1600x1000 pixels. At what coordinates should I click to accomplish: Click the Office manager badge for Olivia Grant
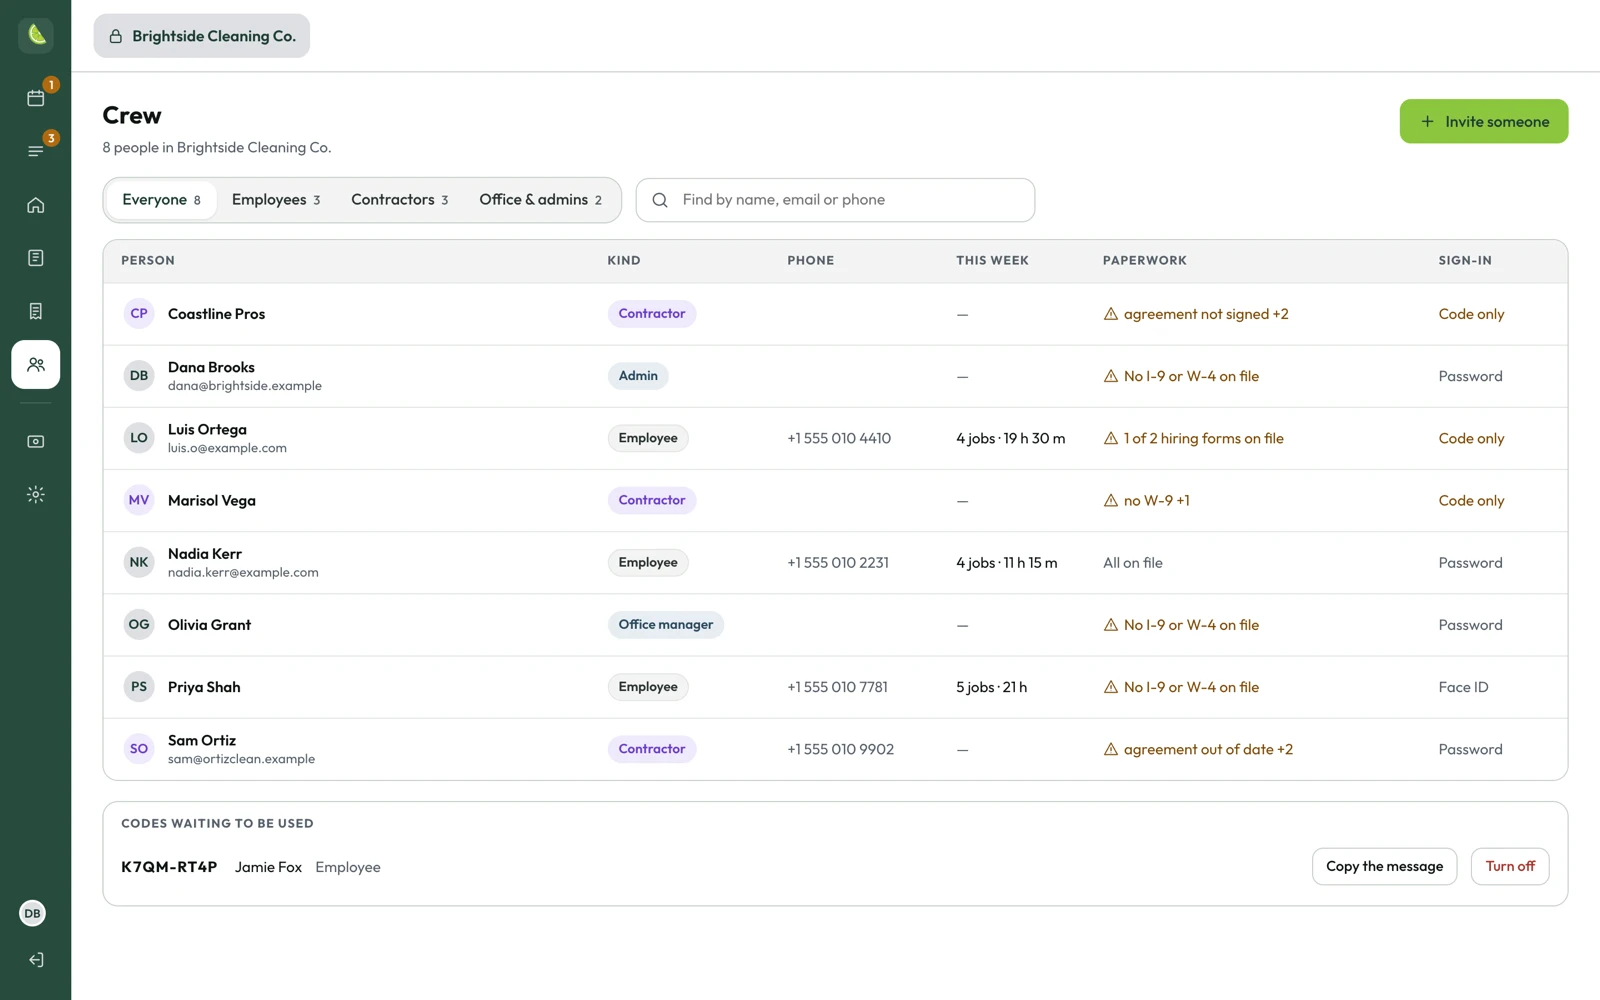[x=665, y=625]
